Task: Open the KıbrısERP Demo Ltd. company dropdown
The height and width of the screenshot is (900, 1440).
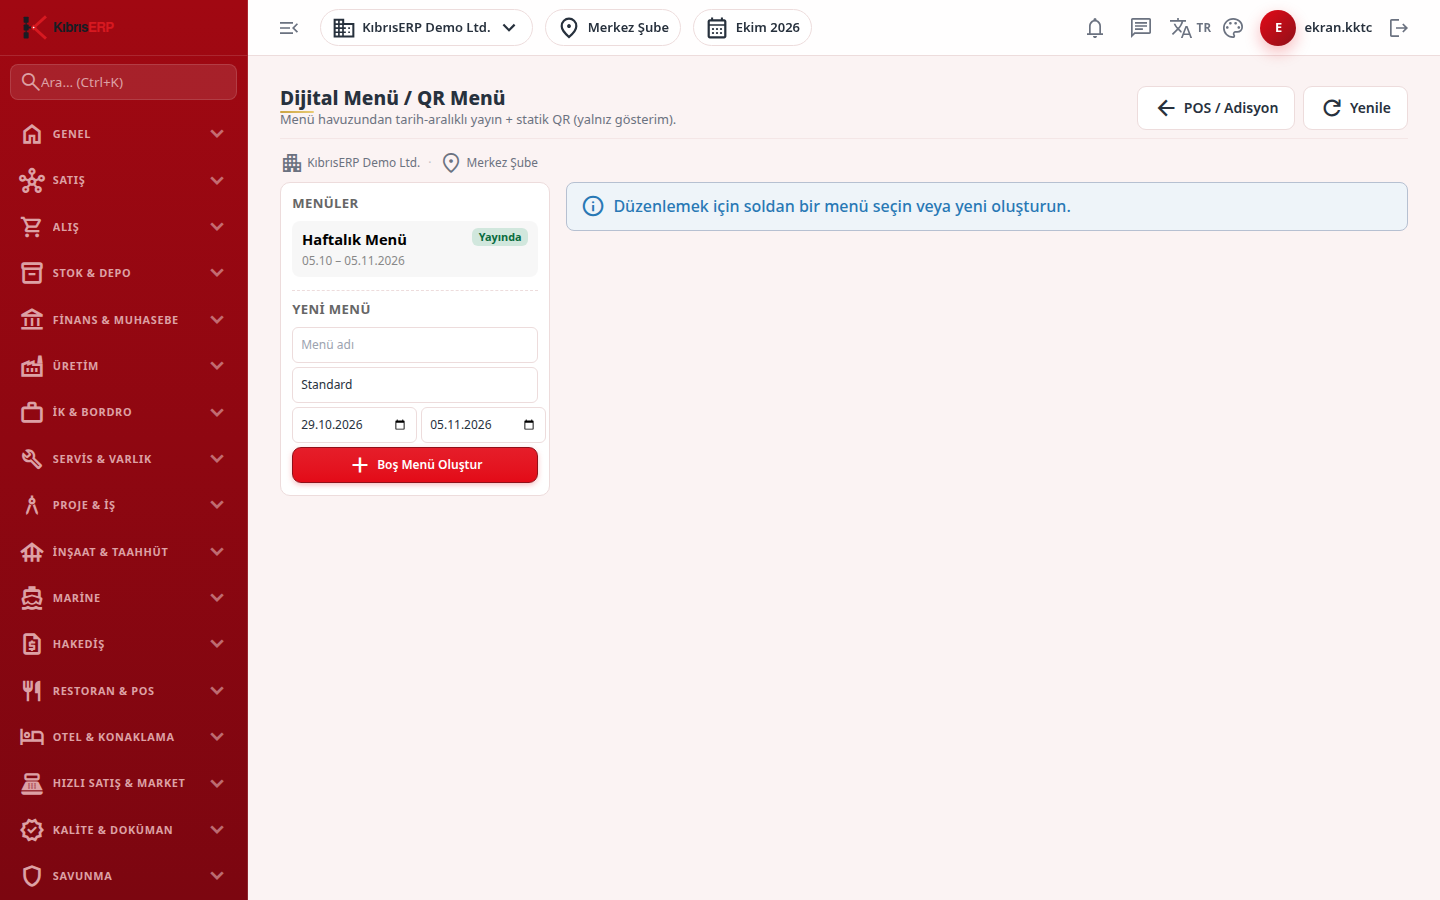Action: pos(426,28)
